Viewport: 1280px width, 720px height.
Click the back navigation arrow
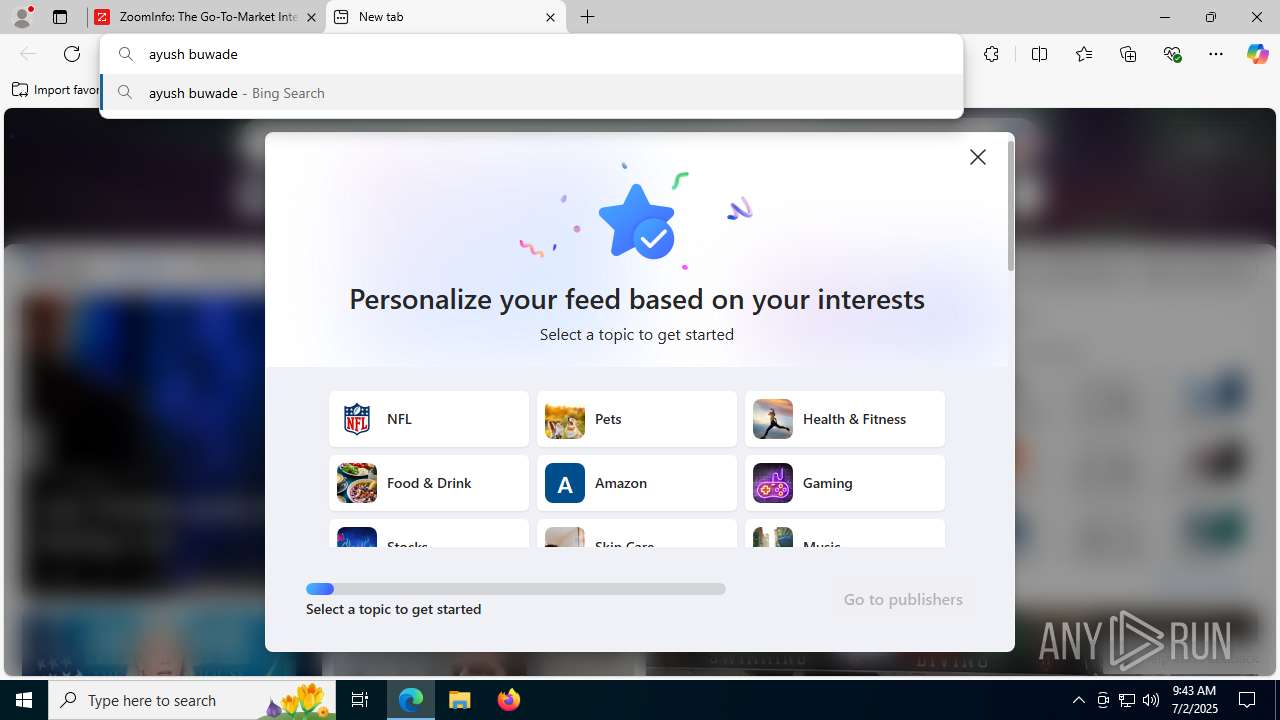coord(28,54)
